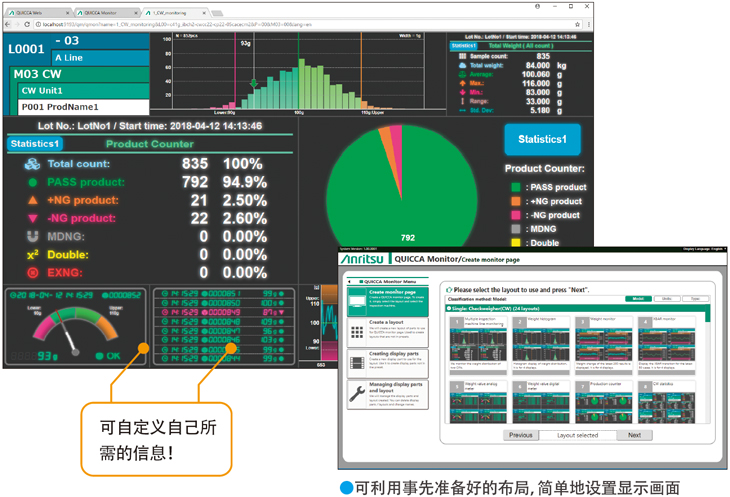
Task: Switch classification method to Model
Action: click(x=638, y=299)
